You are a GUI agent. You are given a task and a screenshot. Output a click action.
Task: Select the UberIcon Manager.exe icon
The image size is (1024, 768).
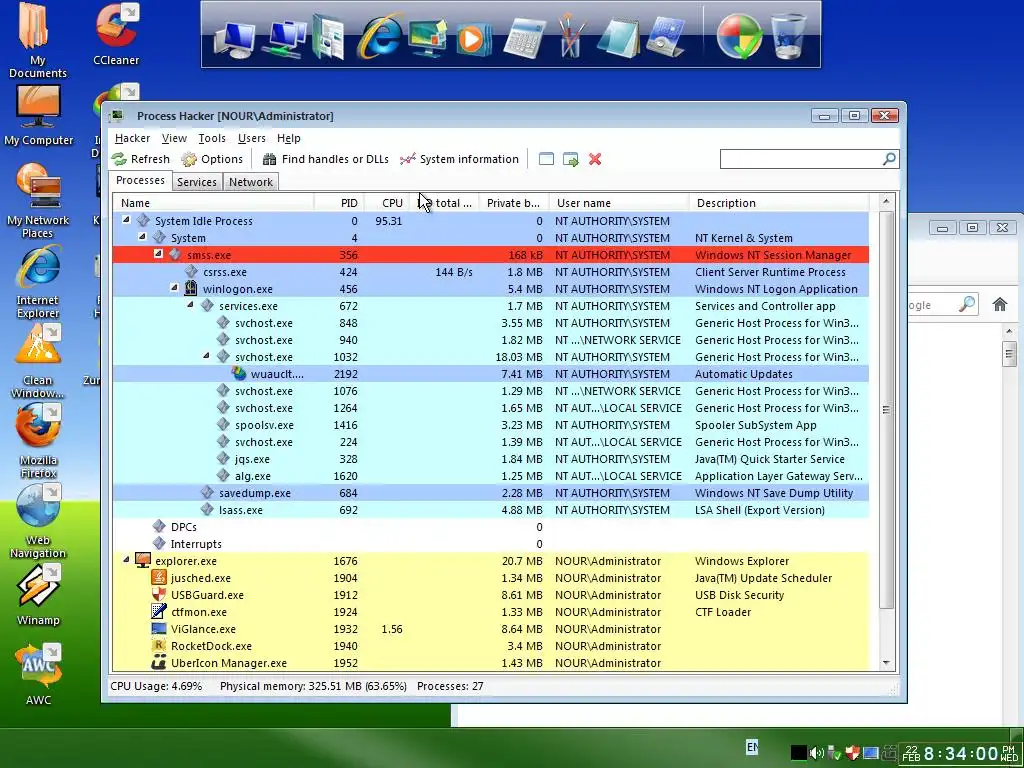(x=159, y=663)
